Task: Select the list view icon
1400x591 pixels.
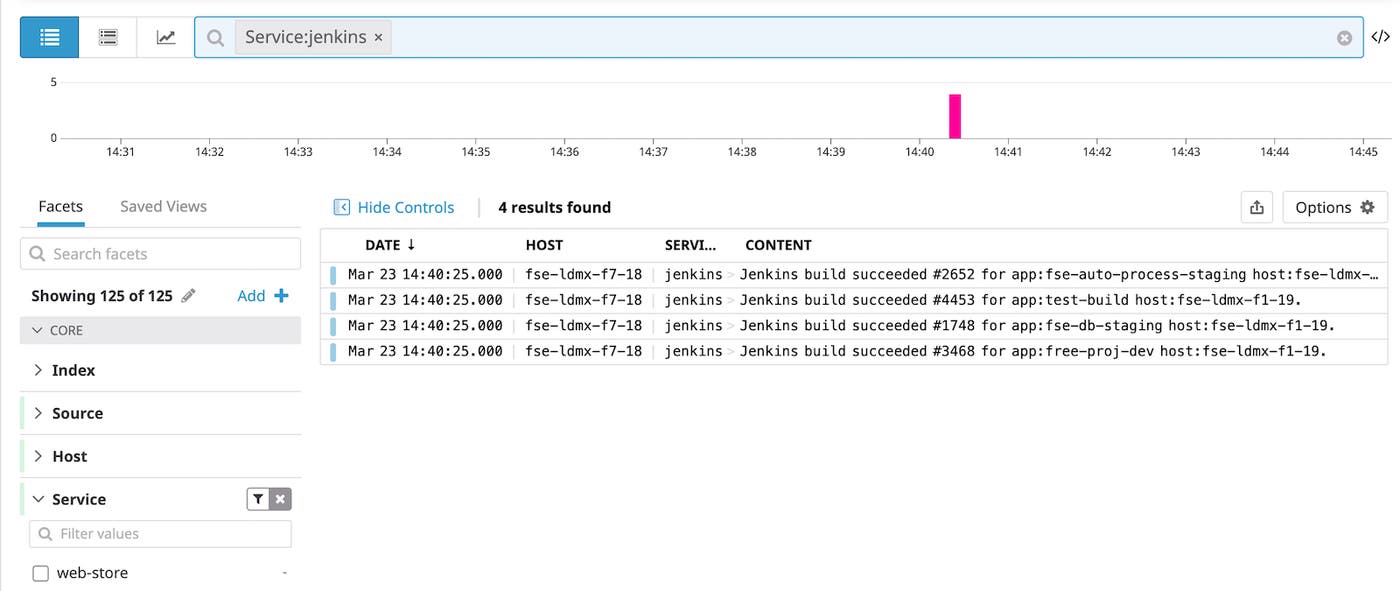Action: (48, 36)
